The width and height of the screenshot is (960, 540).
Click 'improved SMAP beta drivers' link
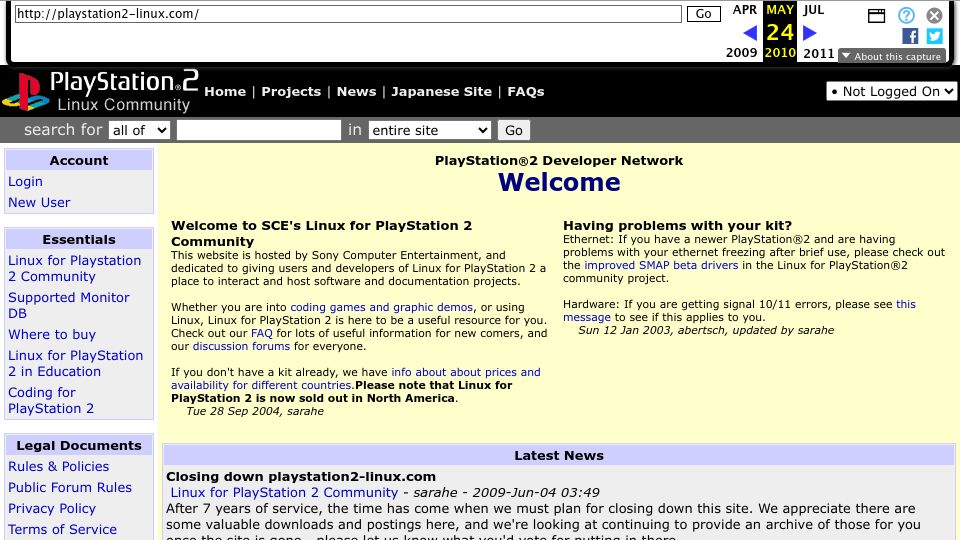661,265
